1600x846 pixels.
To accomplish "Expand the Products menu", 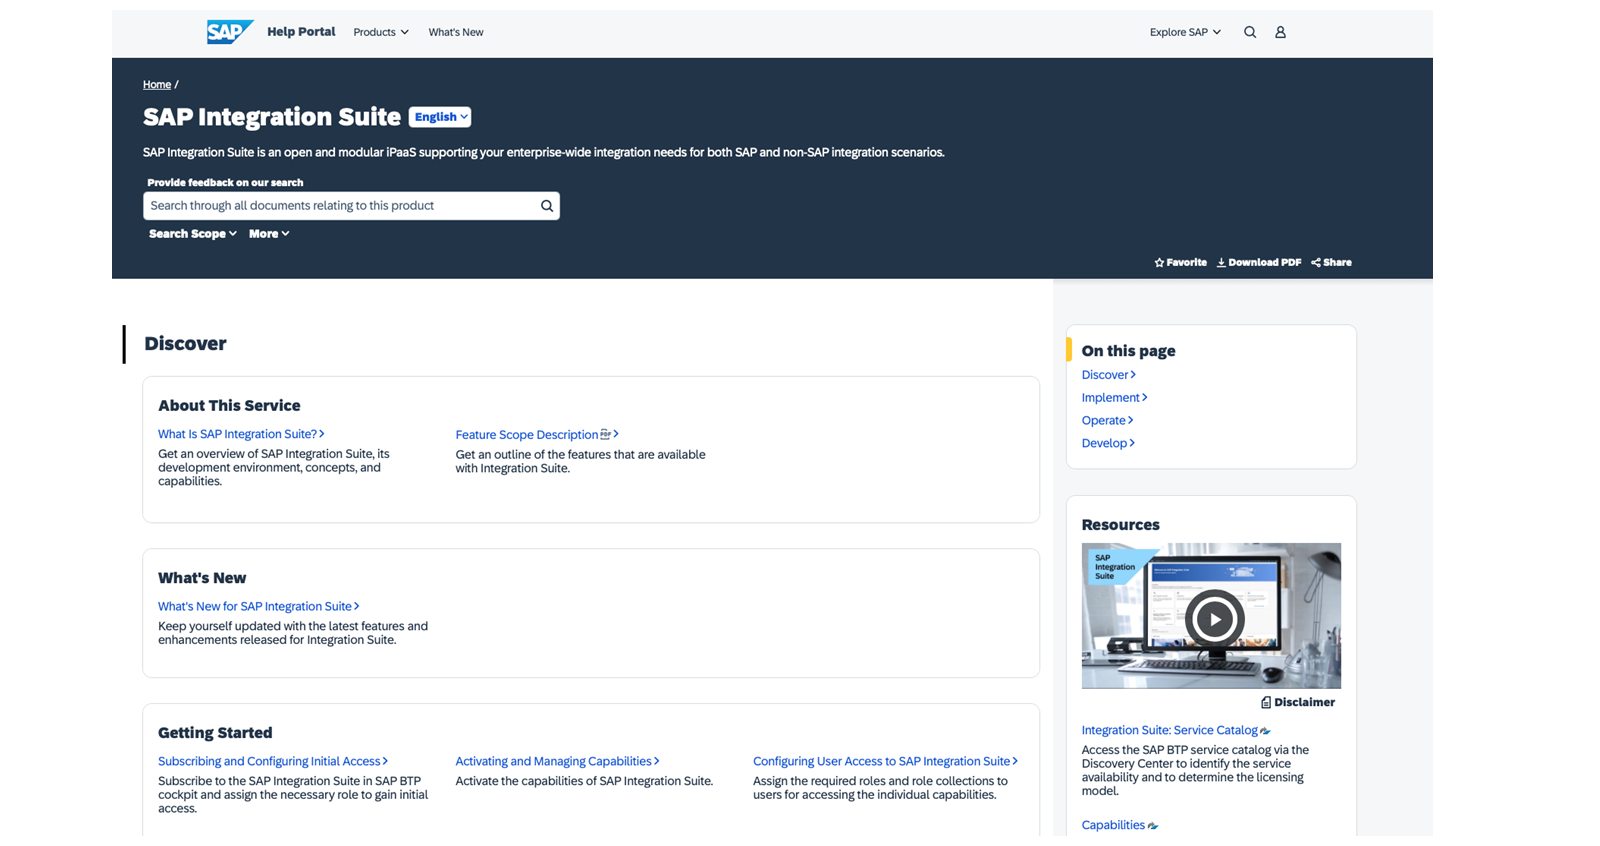I will click(381, 32).
